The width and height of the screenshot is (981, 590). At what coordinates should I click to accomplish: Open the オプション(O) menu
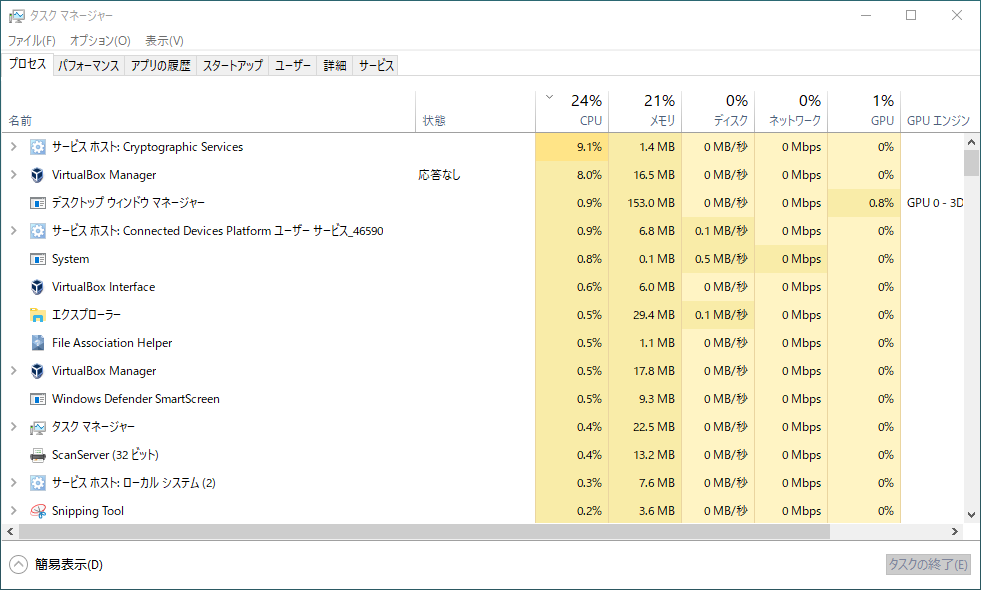click(x=100, y=41)
